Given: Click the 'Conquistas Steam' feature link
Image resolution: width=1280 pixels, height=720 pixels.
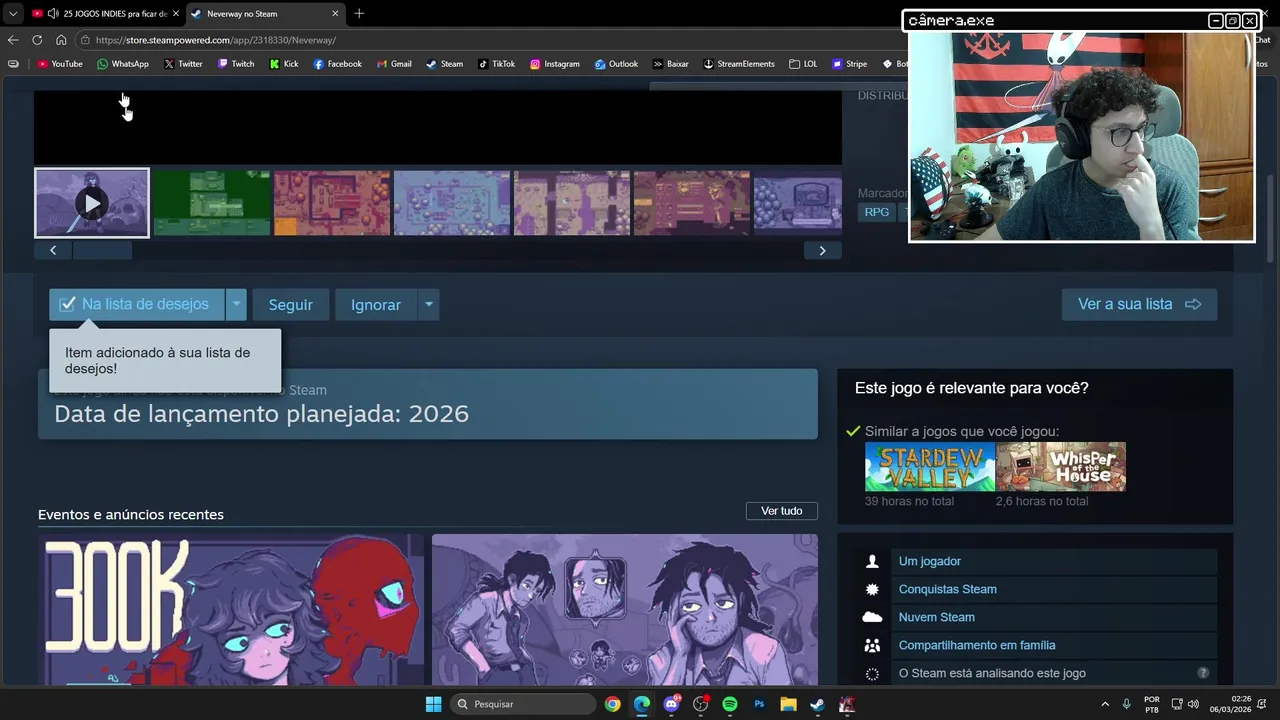Looking at the screenshot, I should click(948, 589).
